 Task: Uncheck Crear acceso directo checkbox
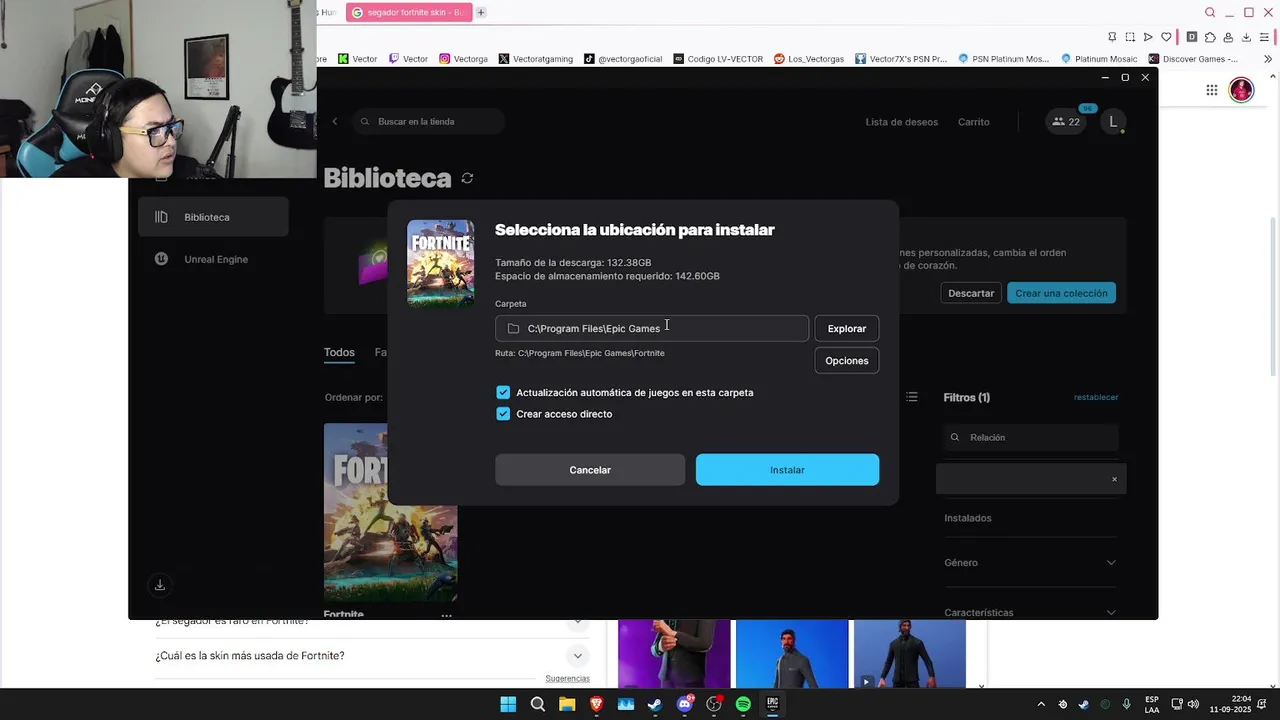tap(503, 414)
